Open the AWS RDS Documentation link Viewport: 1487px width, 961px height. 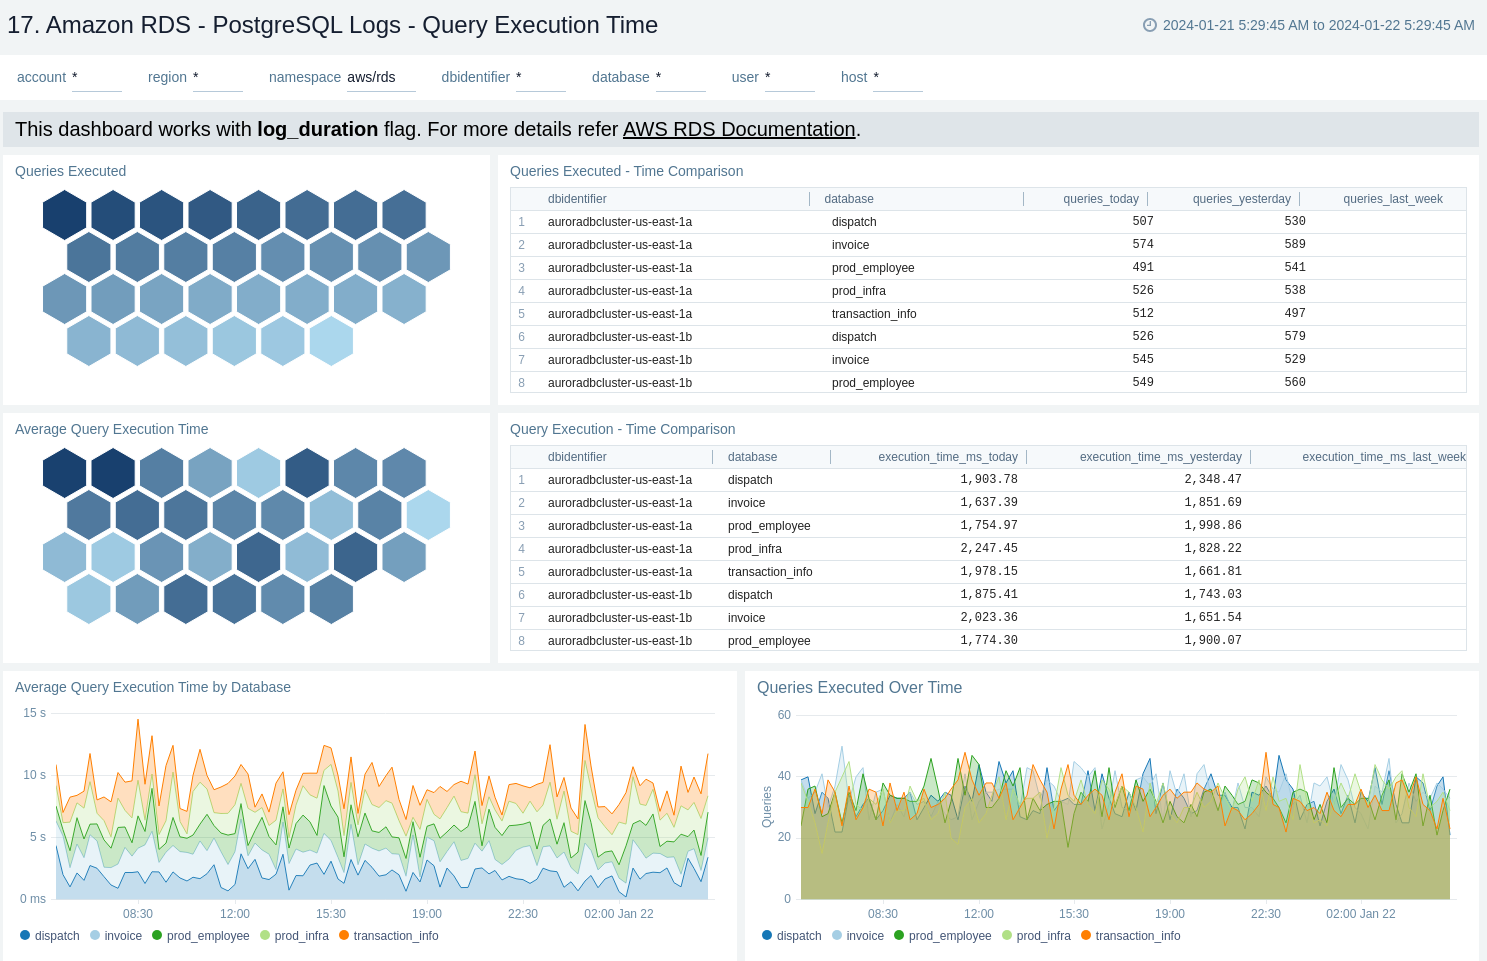(x=739, y=129)
